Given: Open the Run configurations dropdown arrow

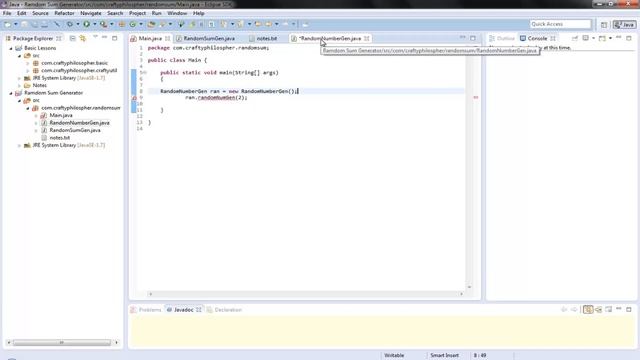Looking at the screenshot, I should pyautogui.click(x=94, y=24).
